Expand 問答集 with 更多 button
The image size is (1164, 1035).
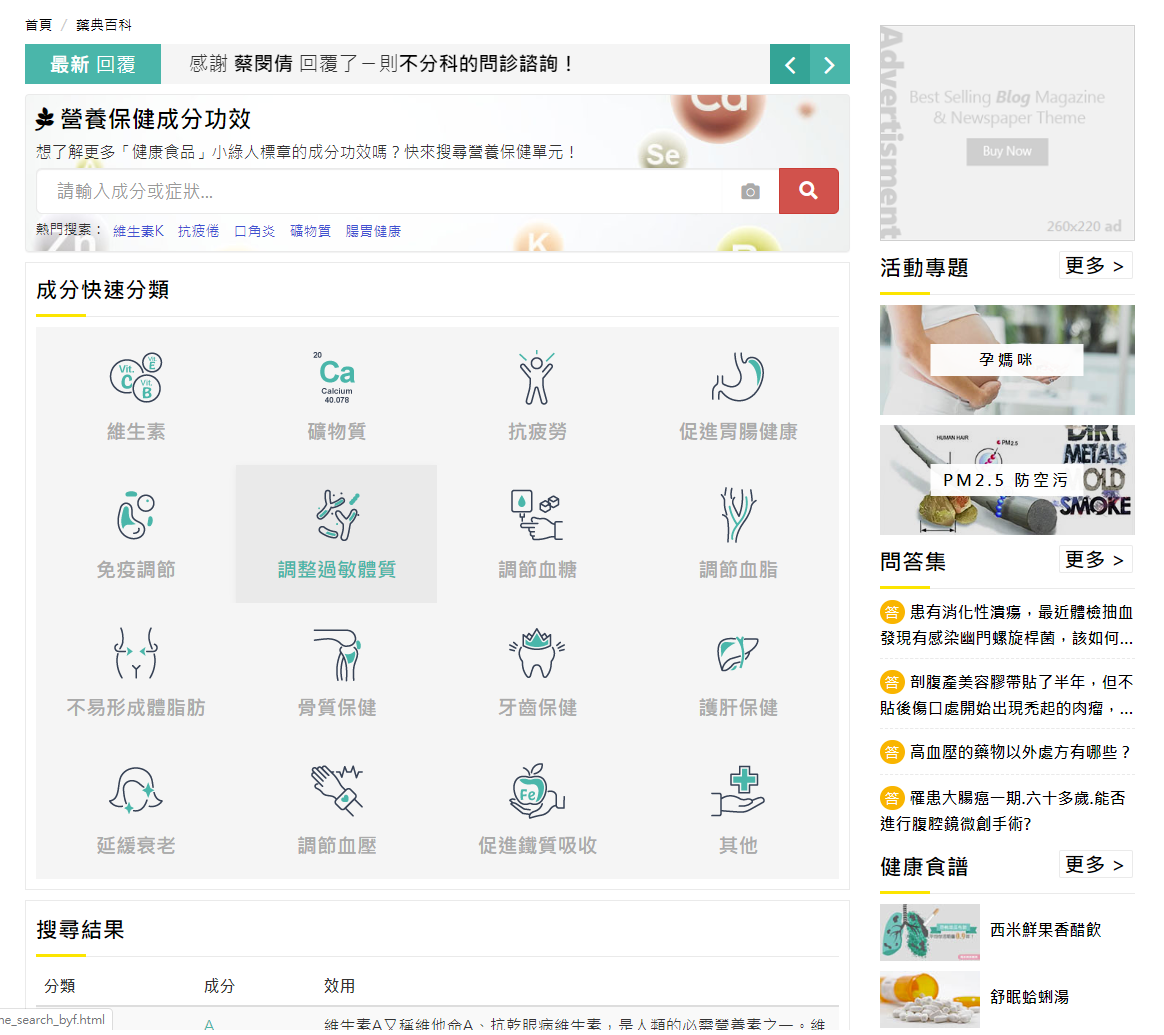tap(1095, 560)
